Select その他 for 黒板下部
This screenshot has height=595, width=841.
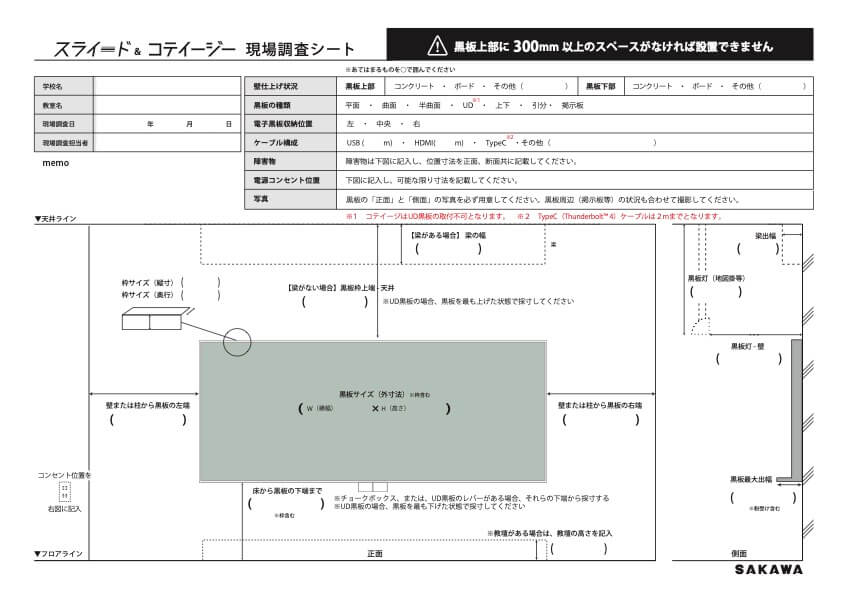[743, 86]
